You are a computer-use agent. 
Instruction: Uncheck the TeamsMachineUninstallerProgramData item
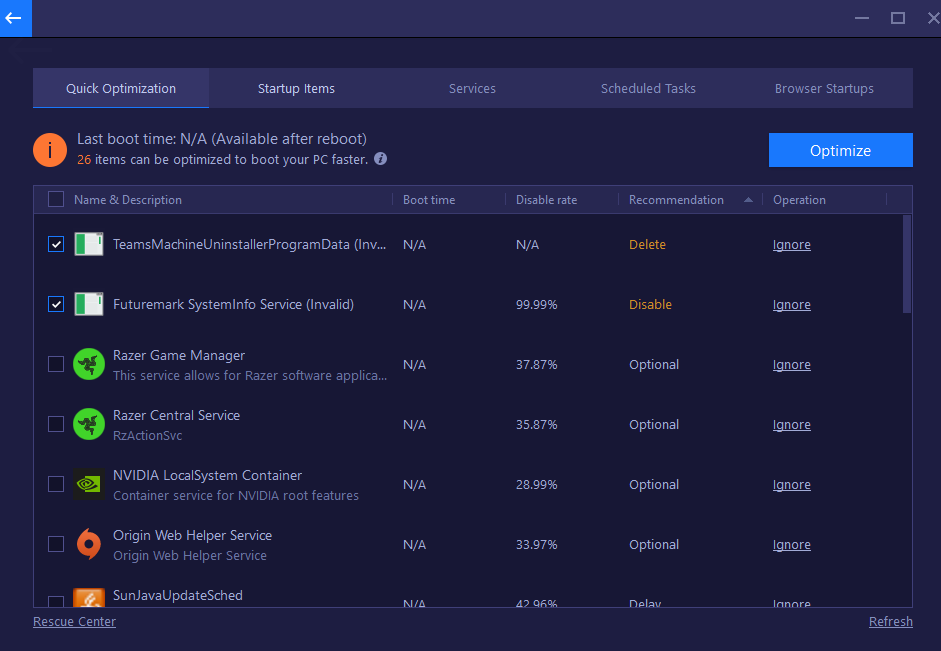point(56,244)
